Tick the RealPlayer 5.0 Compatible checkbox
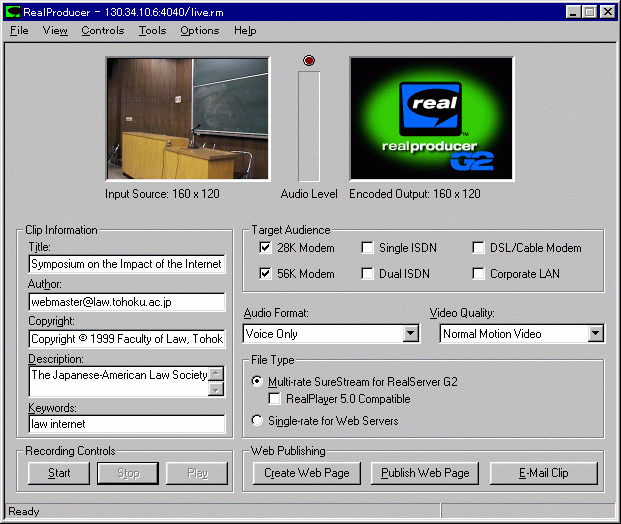Viewport: 621px width, 524px height. point(274,398)
